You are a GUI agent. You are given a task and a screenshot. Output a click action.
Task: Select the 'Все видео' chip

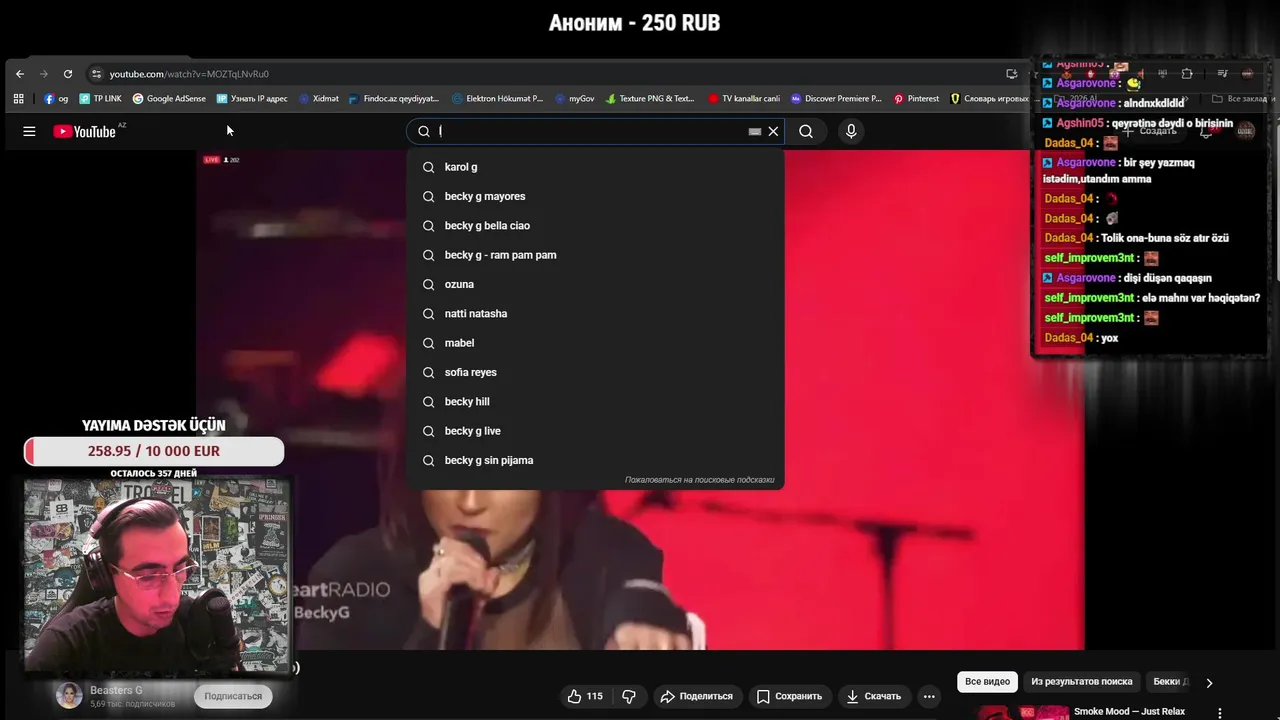click(987, 682)
